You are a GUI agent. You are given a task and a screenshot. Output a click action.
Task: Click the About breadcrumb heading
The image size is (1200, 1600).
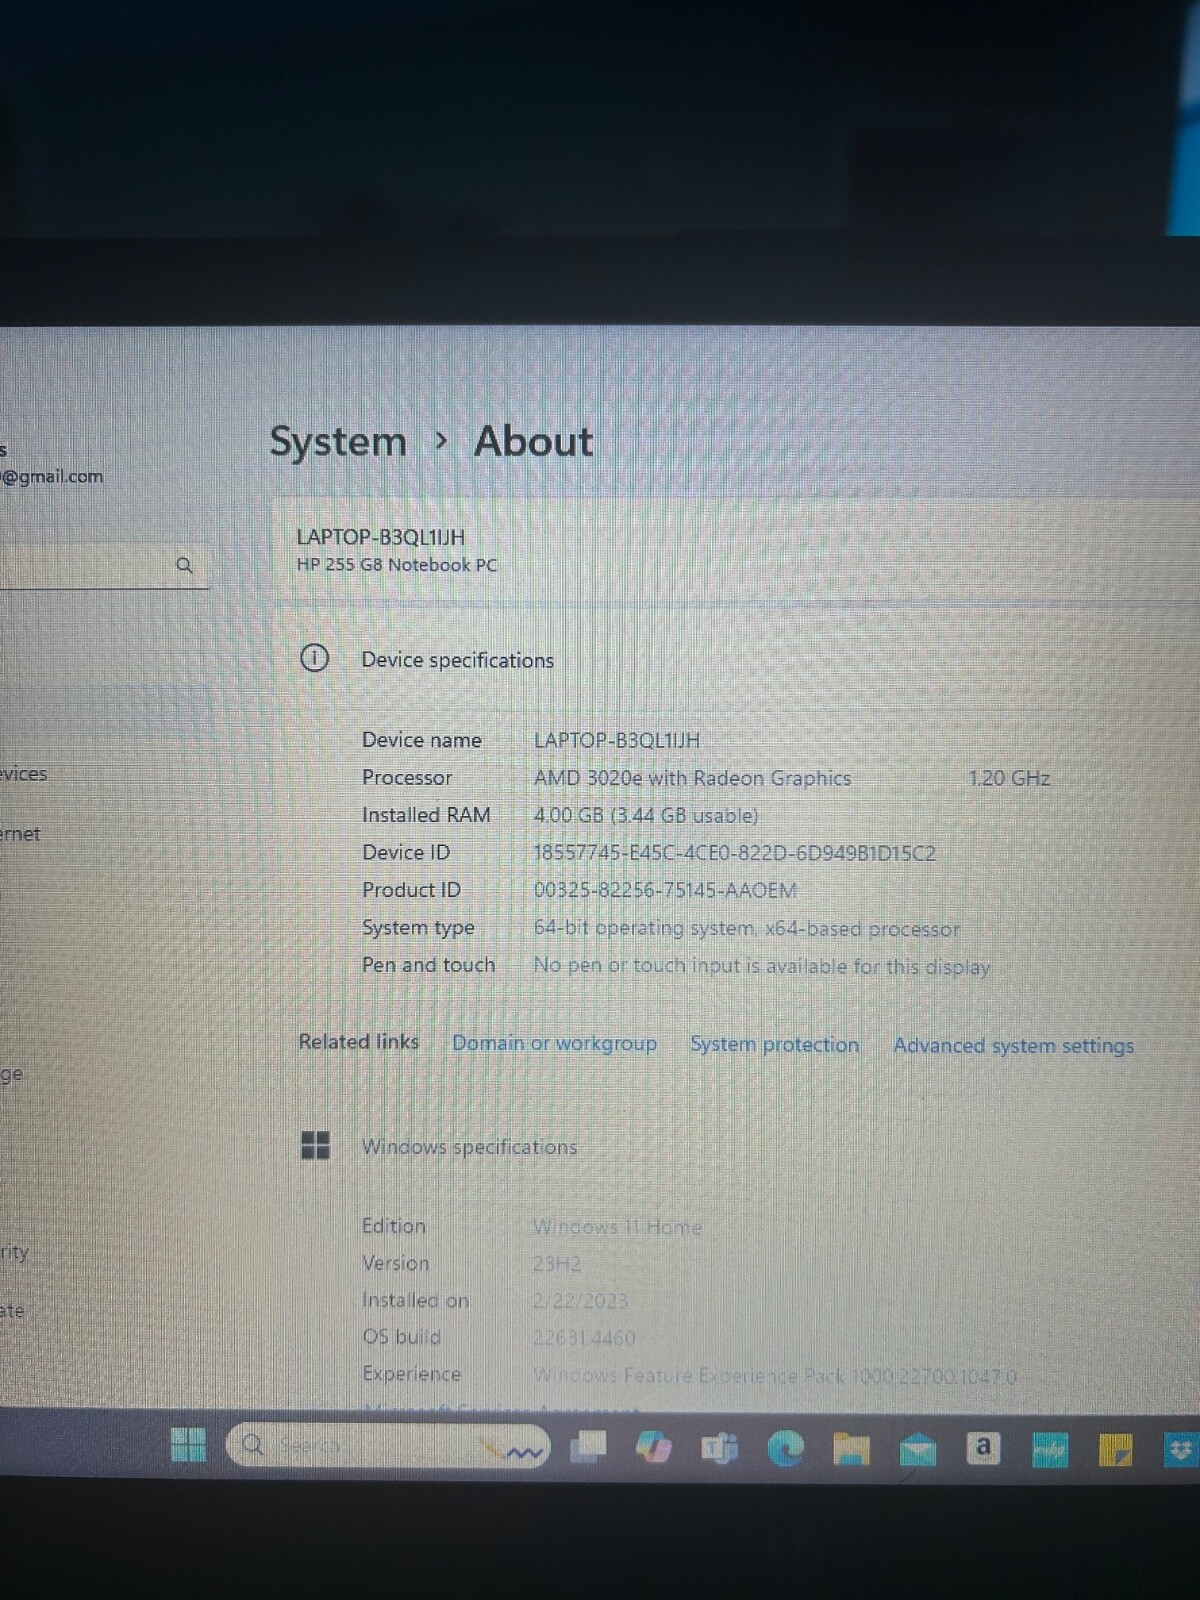click(533, 441)
